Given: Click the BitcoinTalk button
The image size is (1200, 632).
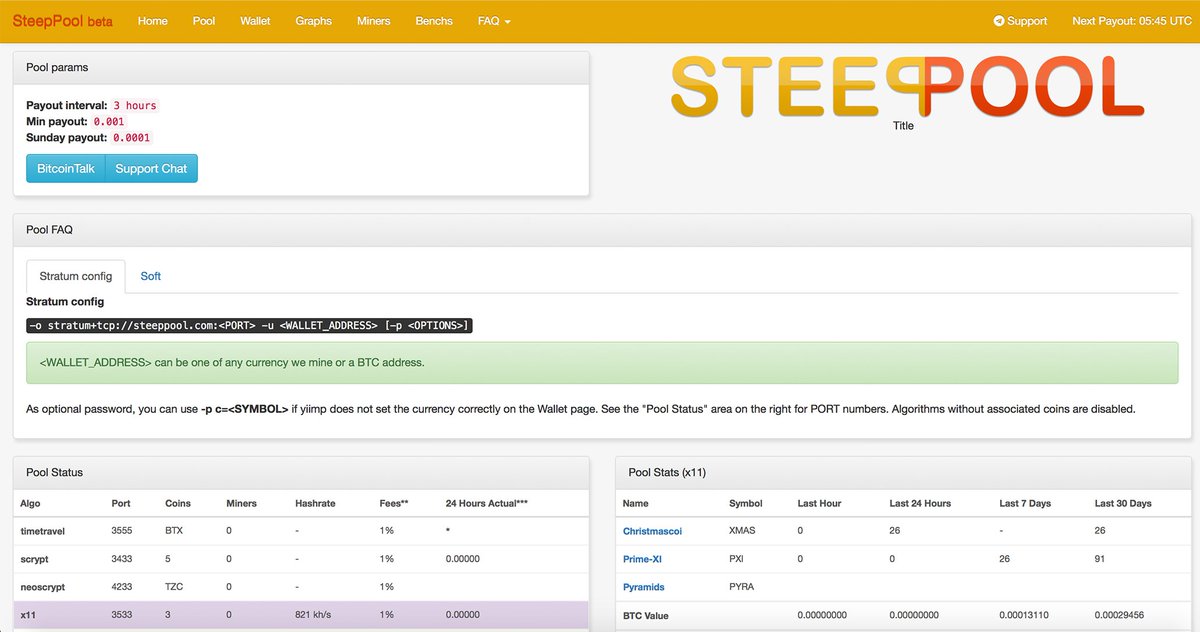Looking at the screenshot, I should [x=64, y=168].
